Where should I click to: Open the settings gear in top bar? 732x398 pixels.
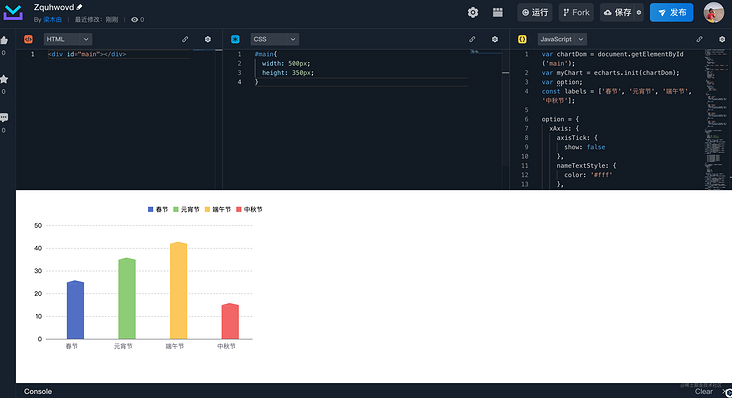point(473,13)
